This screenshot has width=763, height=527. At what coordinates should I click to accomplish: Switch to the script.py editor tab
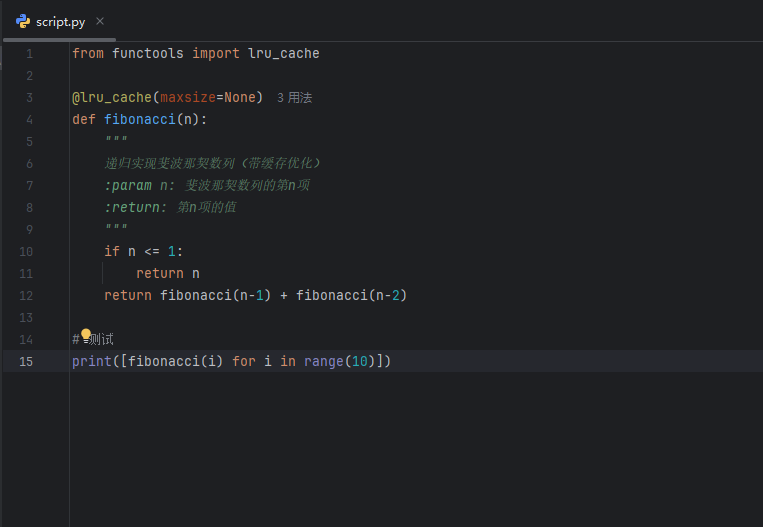click(x=60, y=21)
